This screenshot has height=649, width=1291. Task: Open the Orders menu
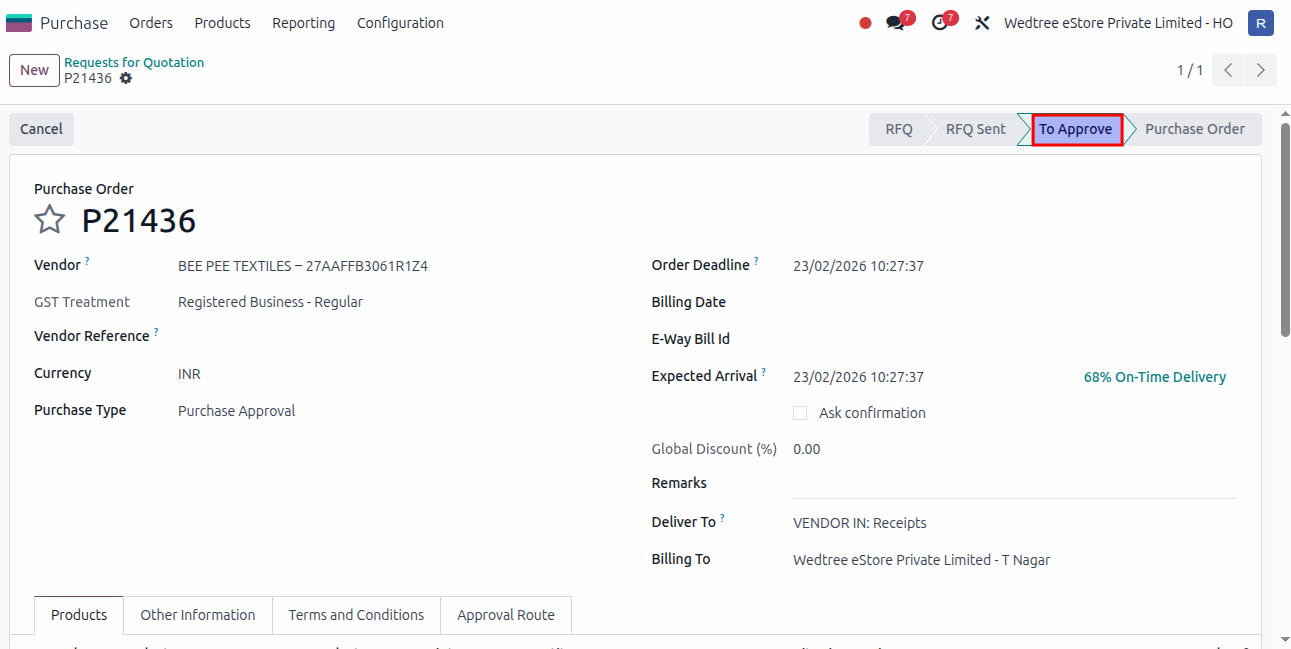pyautogui.click(x=151, y=23)
